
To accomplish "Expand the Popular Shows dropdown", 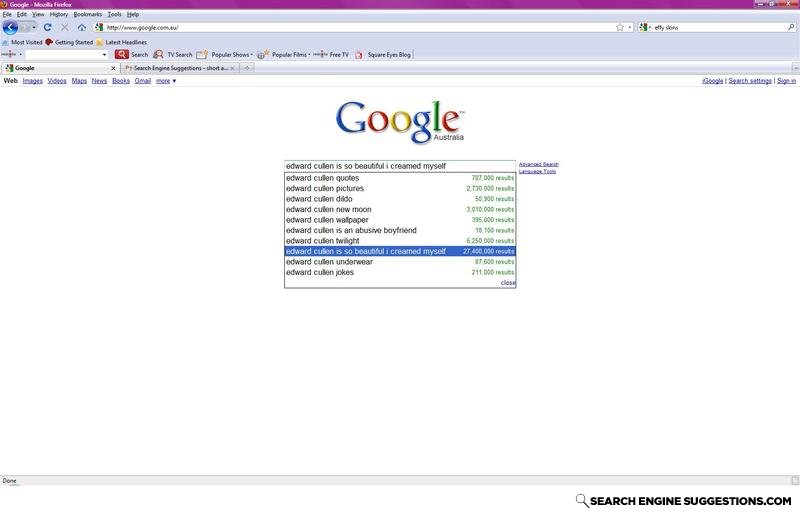I will 252,55.
